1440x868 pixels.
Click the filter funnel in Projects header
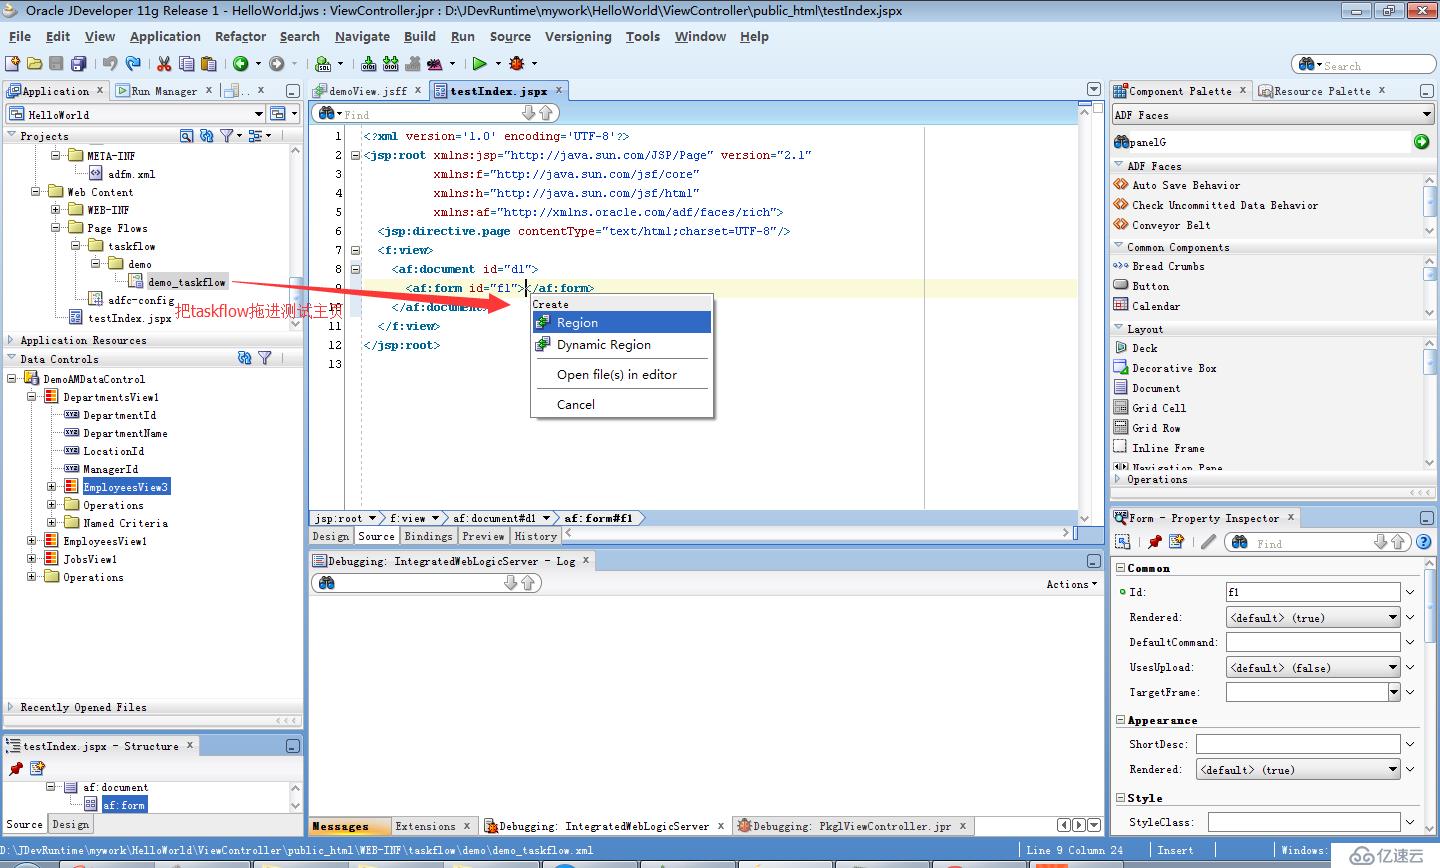click(227, 135)
